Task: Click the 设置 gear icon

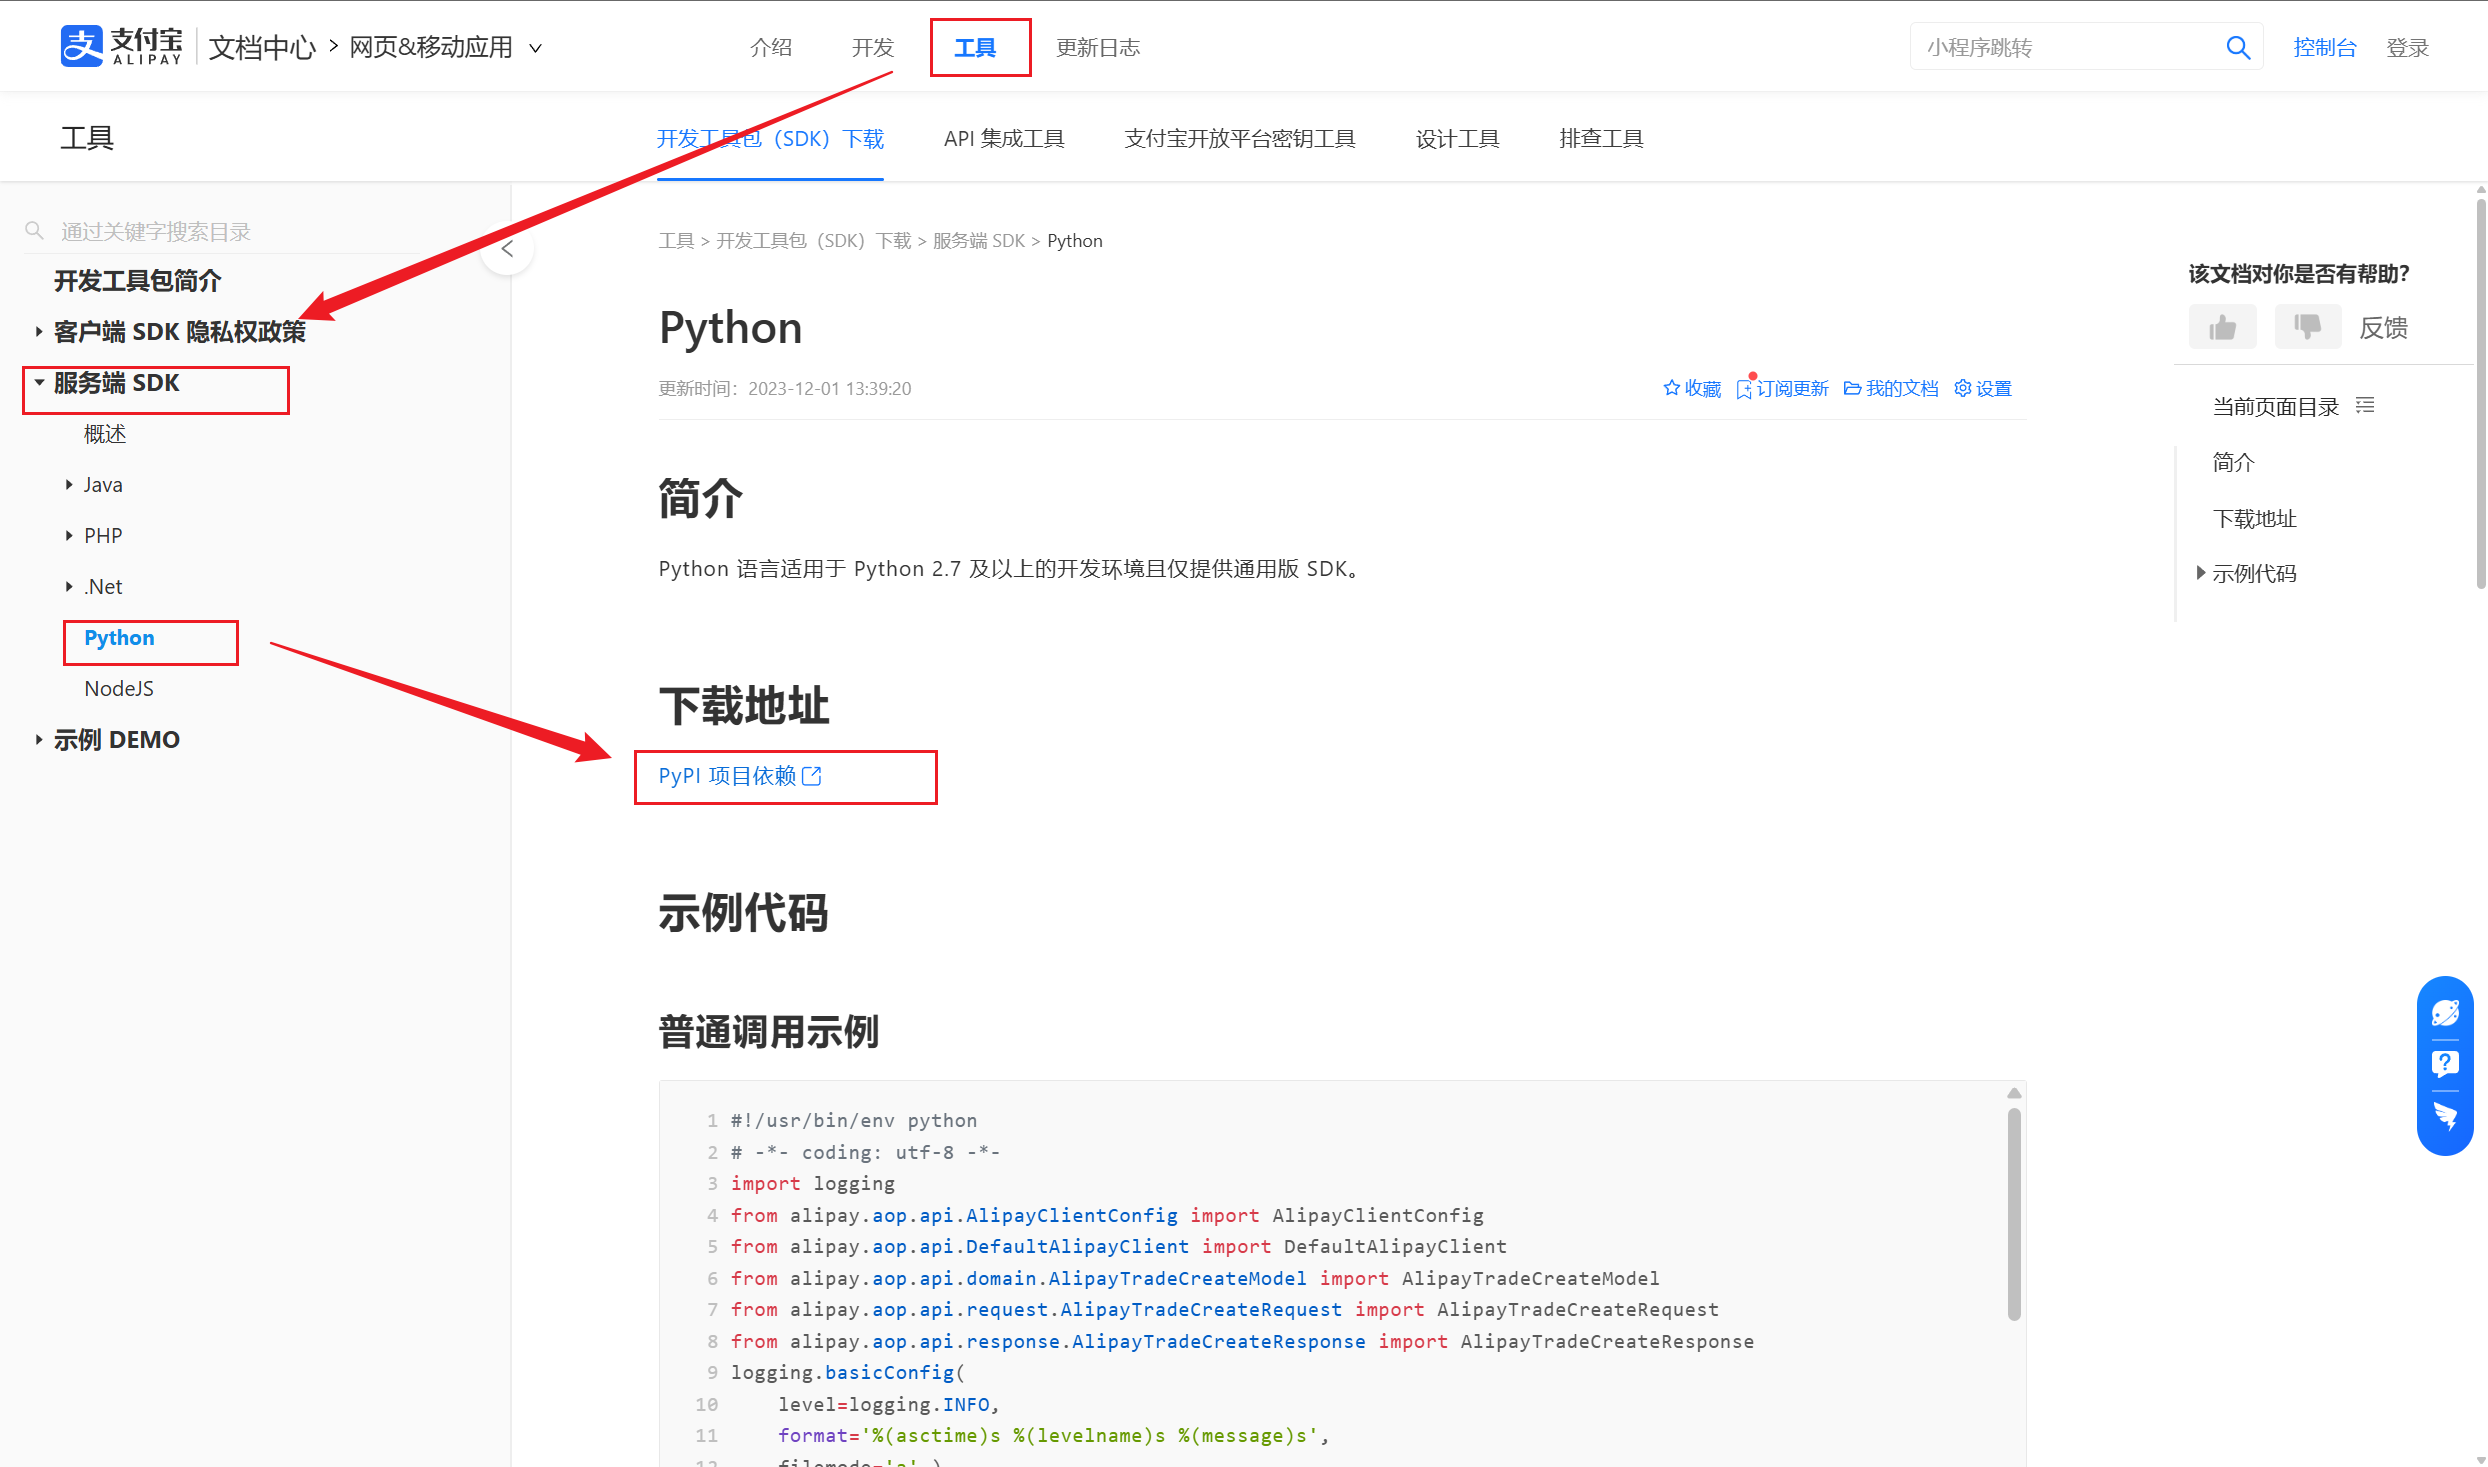Action: click(x=1962, y=388)
